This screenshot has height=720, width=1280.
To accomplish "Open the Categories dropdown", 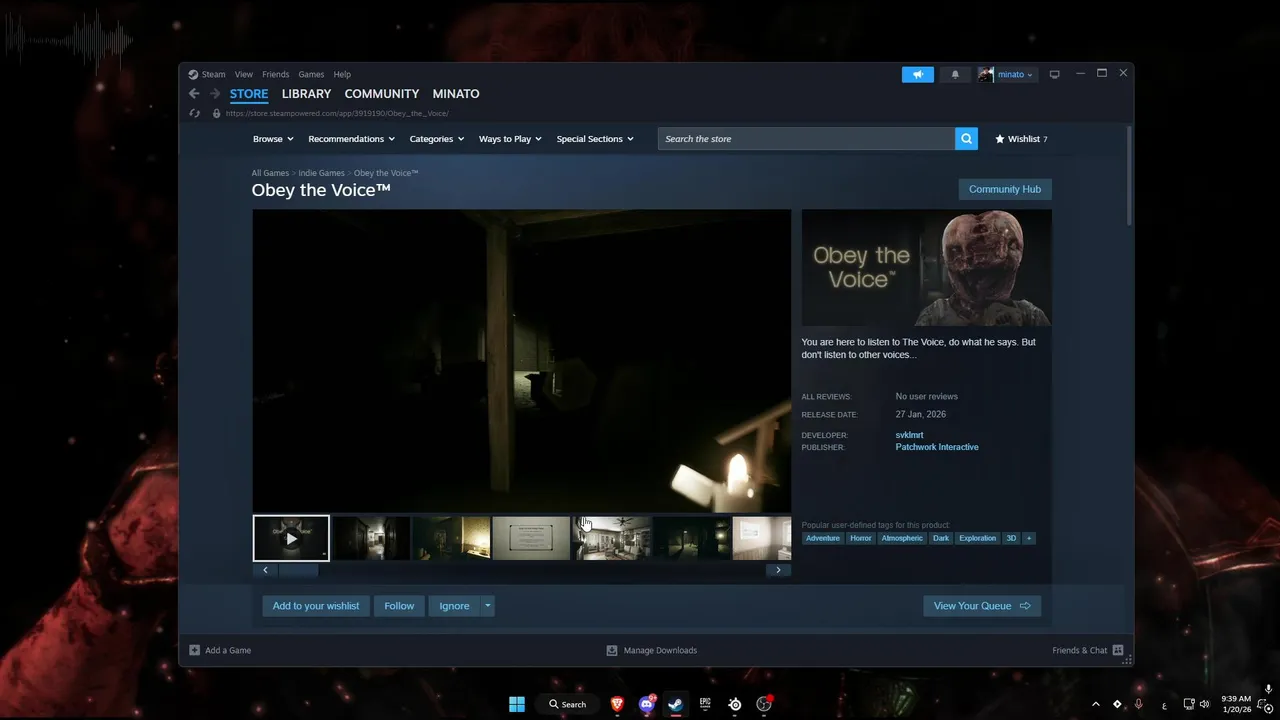I will pyautogui.click(x=437, y=139).
